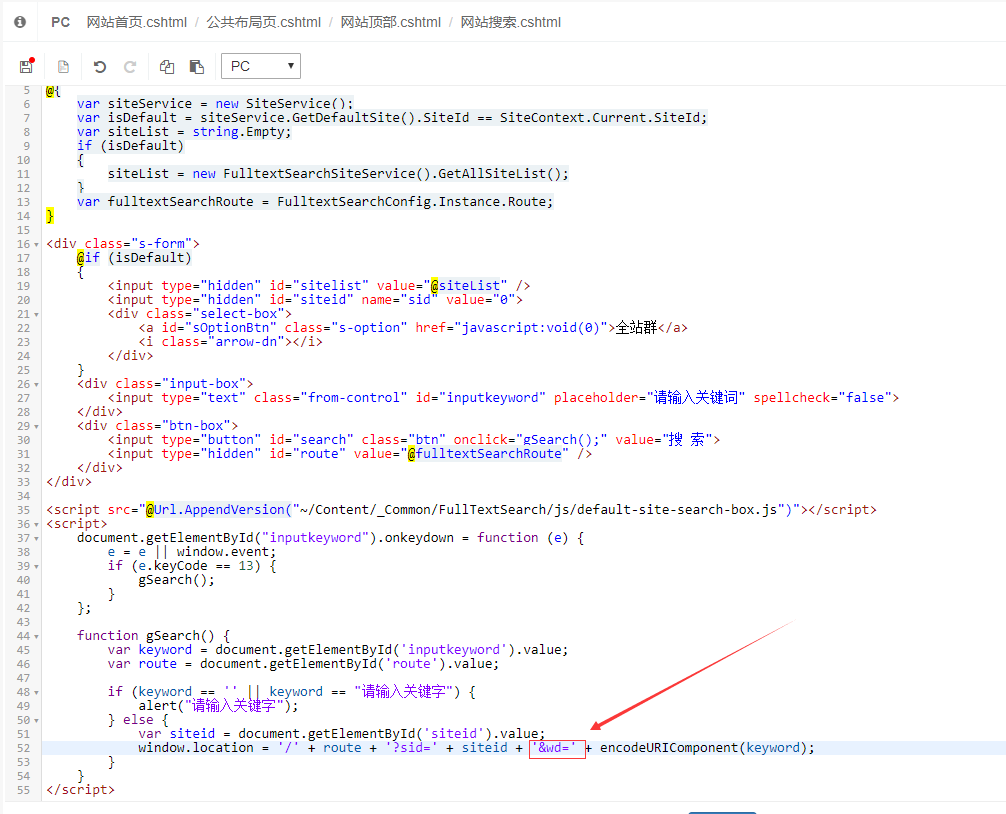Open the PC device dropdown
Image resolution: width=1006 pixels, height=814 pixels.
(x=260, y=67)
